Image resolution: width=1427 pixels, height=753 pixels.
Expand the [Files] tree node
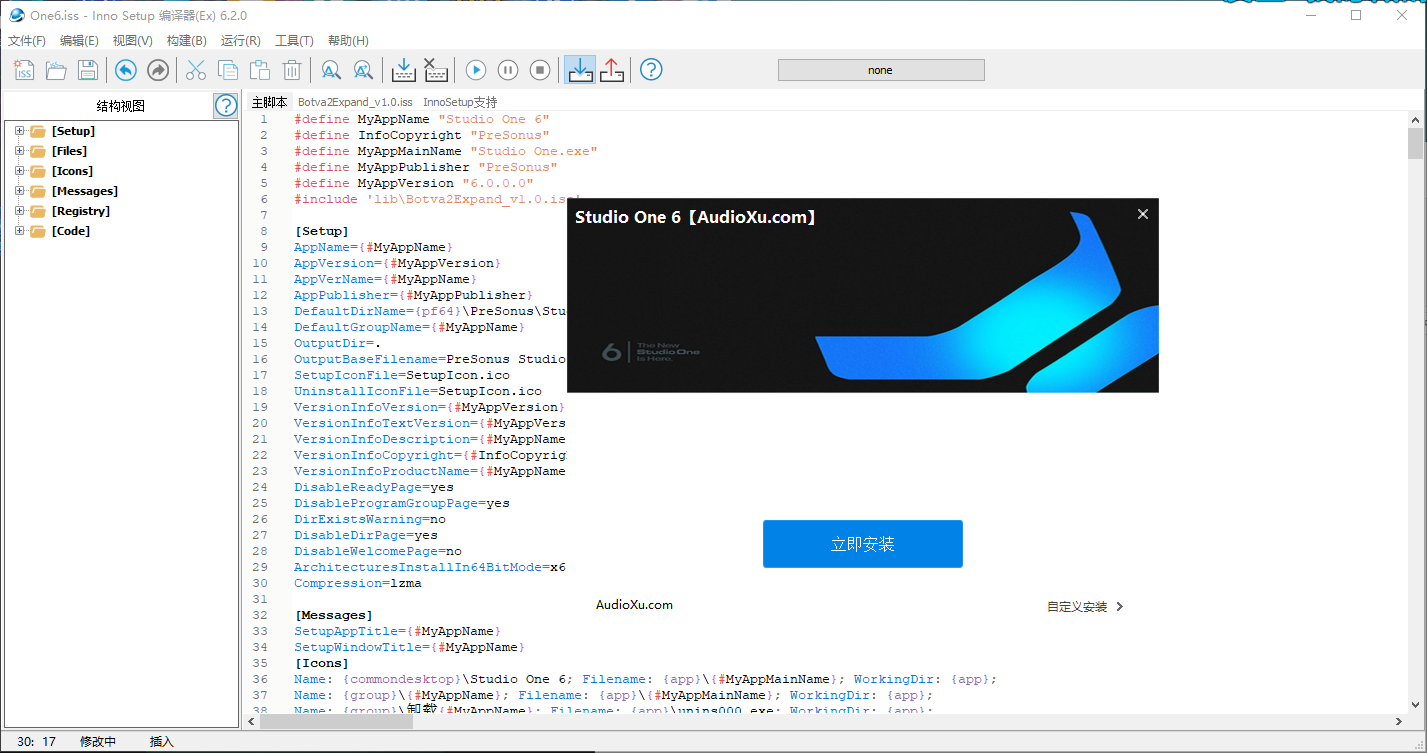click(x=19, y=151)
